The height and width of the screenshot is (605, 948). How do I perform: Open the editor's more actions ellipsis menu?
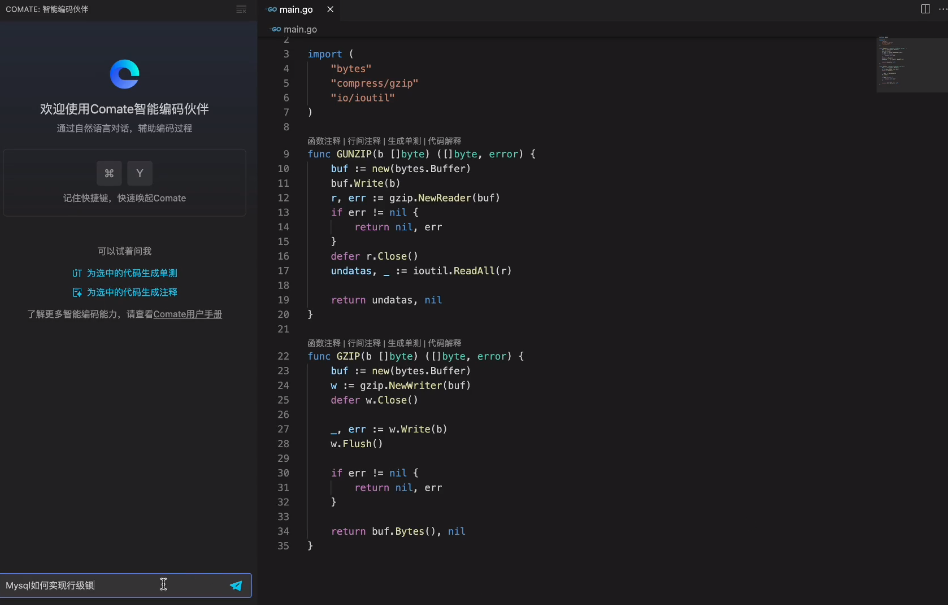click(940, 9)
